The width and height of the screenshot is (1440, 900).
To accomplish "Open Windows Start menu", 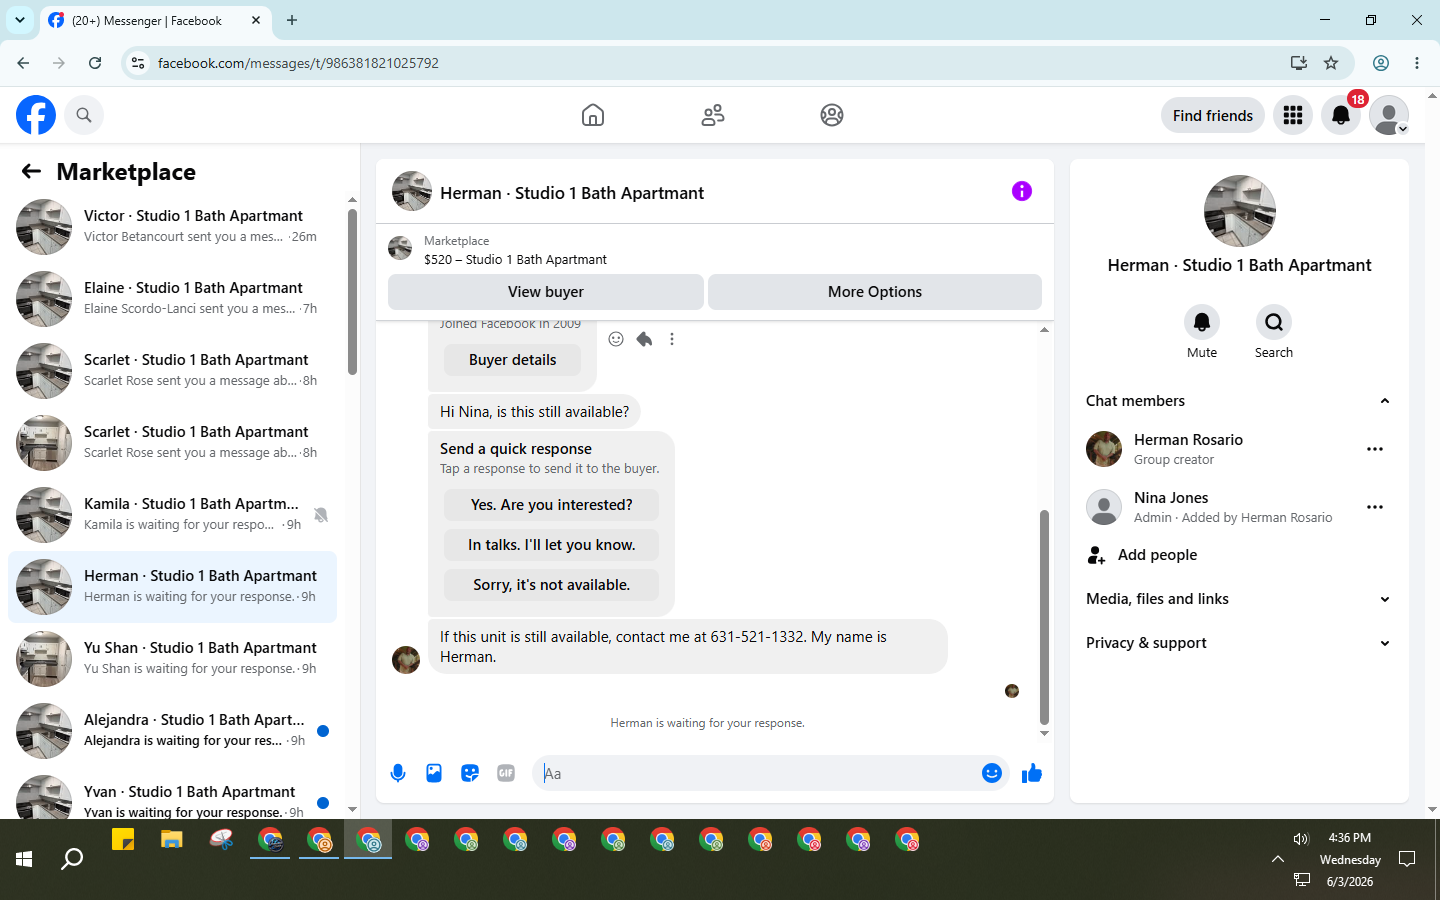I will 24,859.
